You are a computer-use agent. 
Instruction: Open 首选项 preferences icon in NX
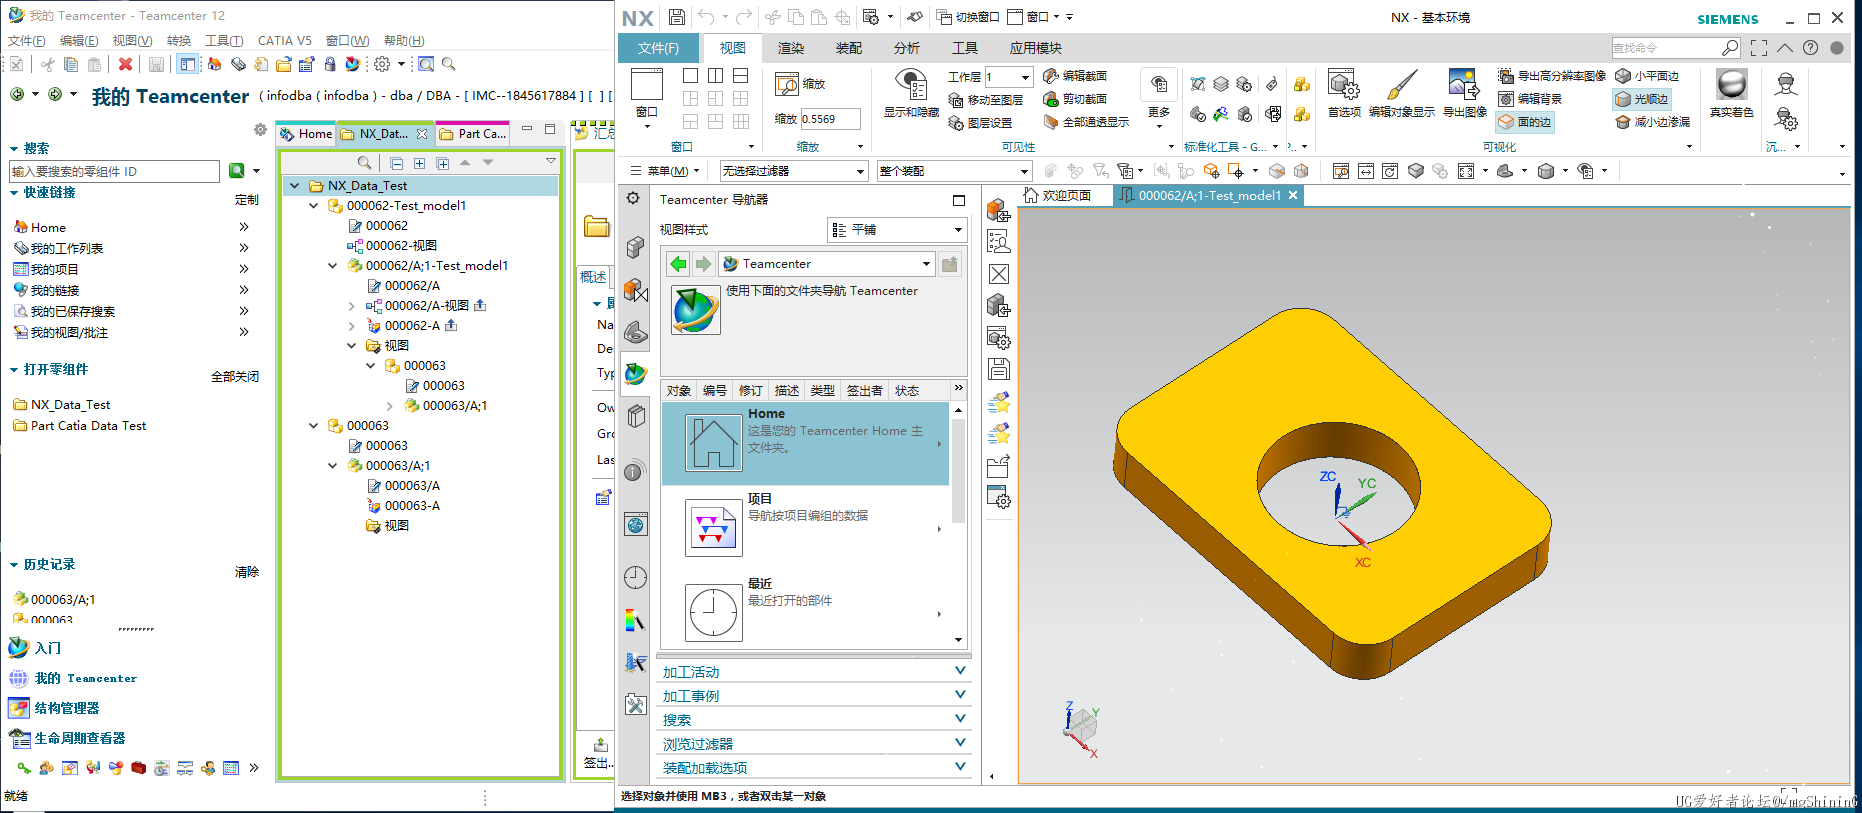[x=1343, y=85]
